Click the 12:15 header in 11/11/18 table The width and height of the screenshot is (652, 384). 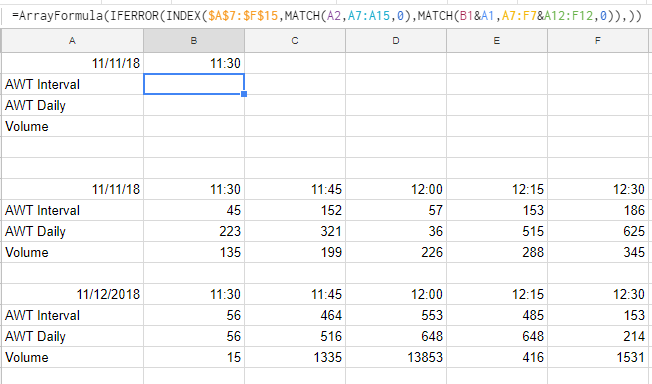point(497,189)
